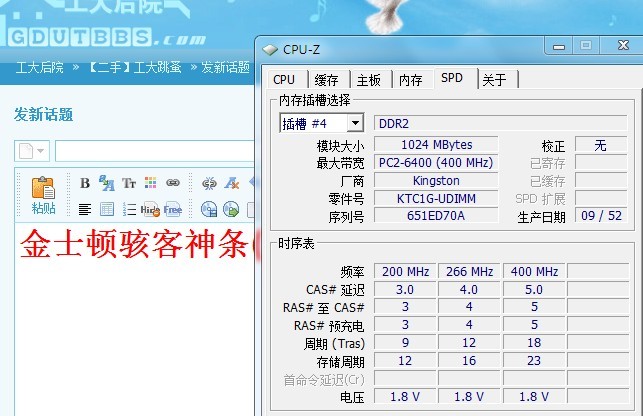Viewport: 643px width, 416px height.
Task: Open the 工大后院 breadcrumb link
Action: click(x=40, y=67)
